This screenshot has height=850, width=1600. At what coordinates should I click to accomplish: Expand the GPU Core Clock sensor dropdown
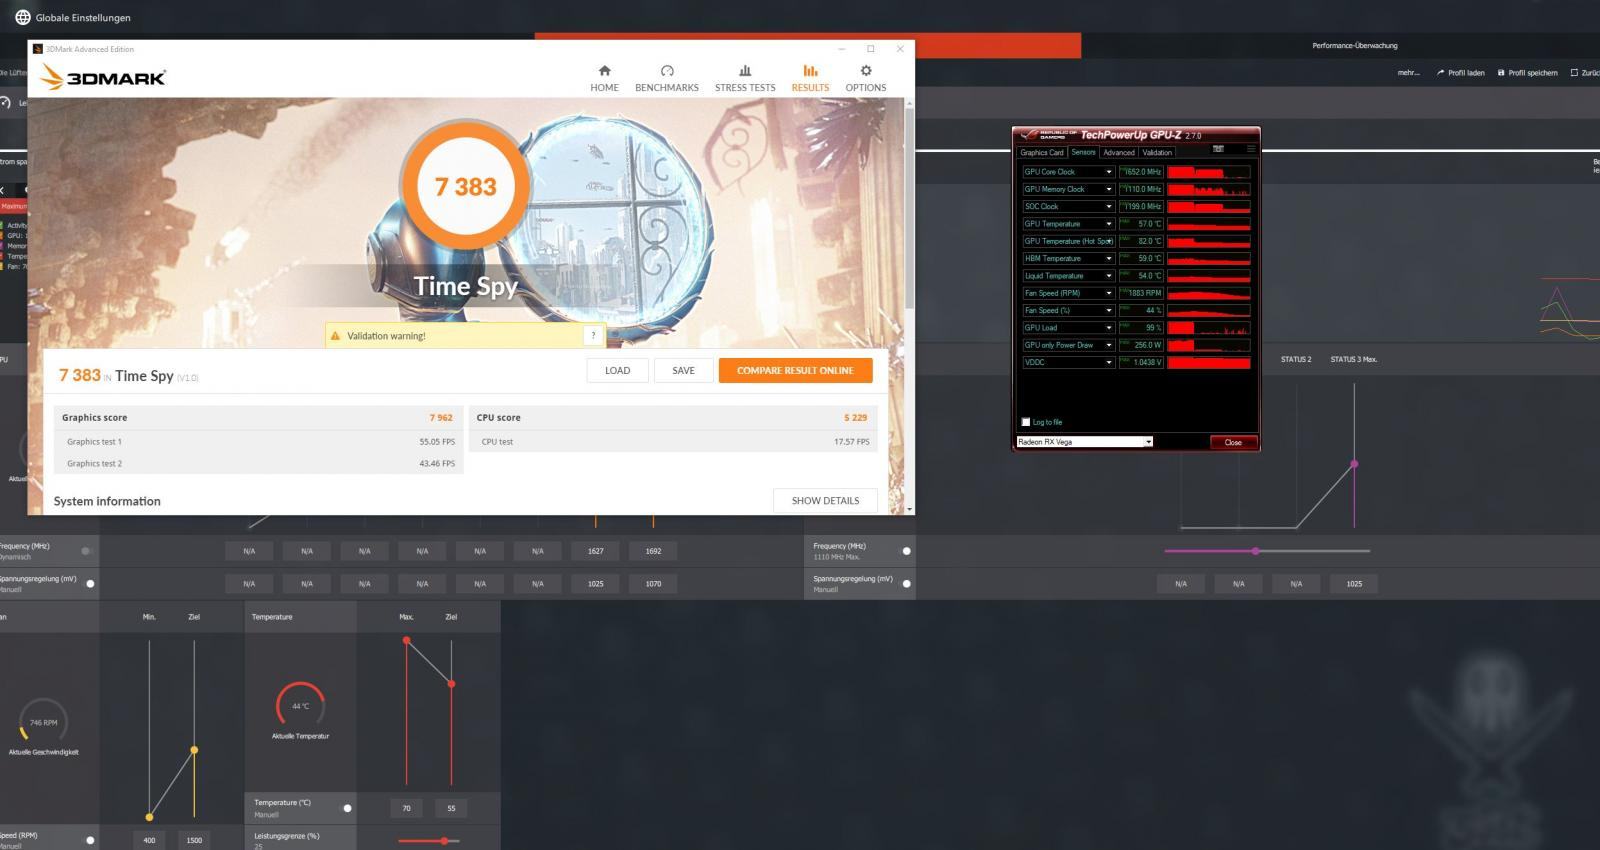coord(1108,172)
